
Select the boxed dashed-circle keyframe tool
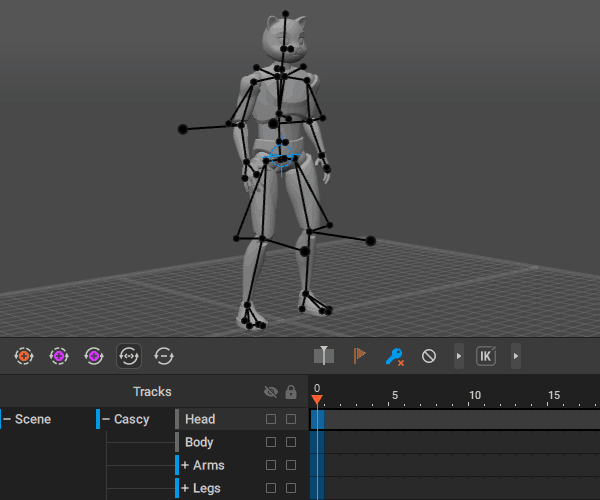click(x=129, y=355)
